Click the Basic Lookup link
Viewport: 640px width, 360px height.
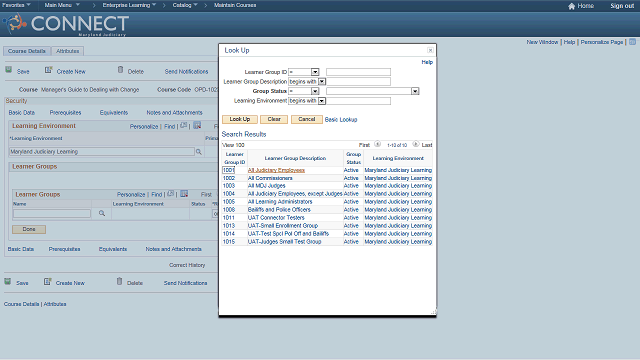[x=341, y=120]
